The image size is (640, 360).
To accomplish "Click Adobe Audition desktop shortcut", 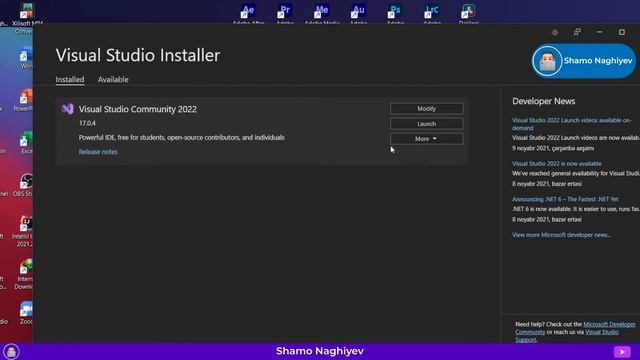I will point(358,14).
